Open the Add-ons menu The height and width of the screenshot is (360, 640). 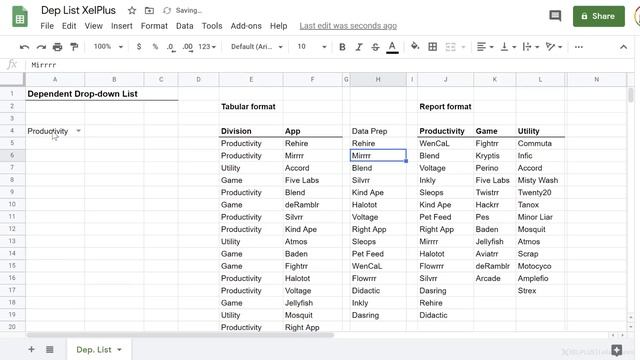(x=246, y=26)
